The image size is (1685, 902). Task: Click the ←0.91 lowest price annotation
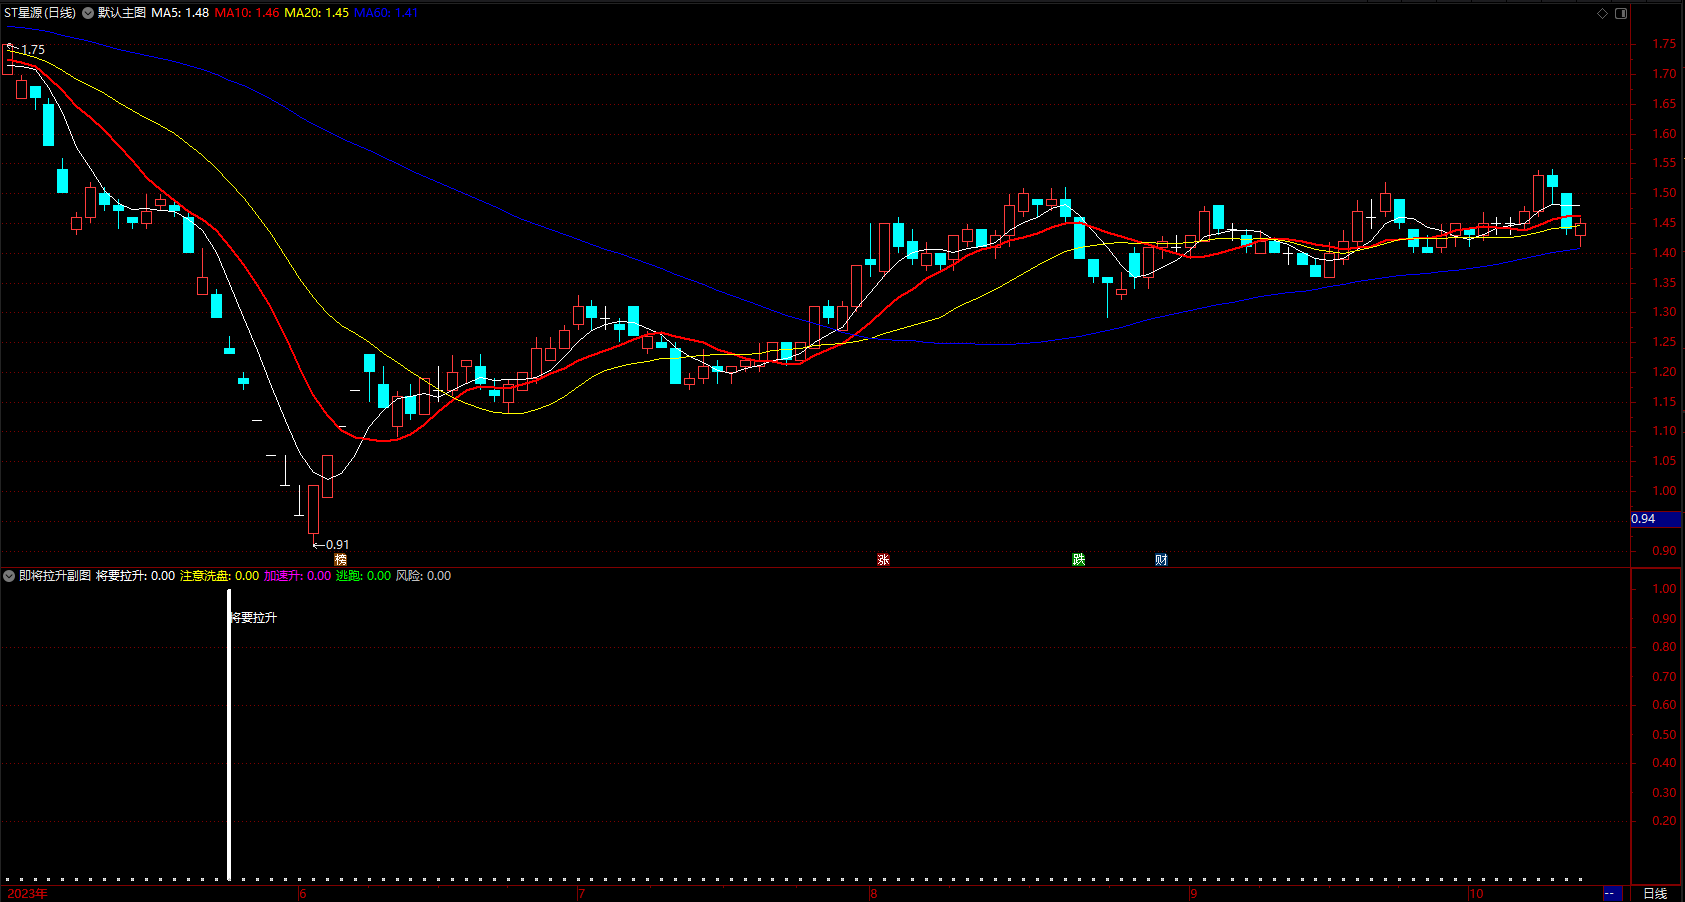click(331, 545)
